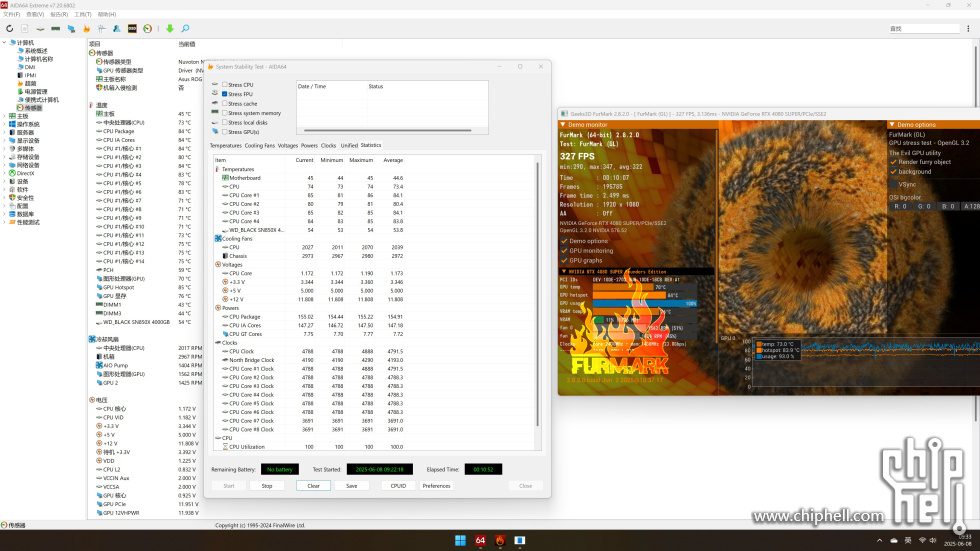Uncheck the Stress FPU checkbox
The image size is (980, 551).
click(x=224, y=94)
